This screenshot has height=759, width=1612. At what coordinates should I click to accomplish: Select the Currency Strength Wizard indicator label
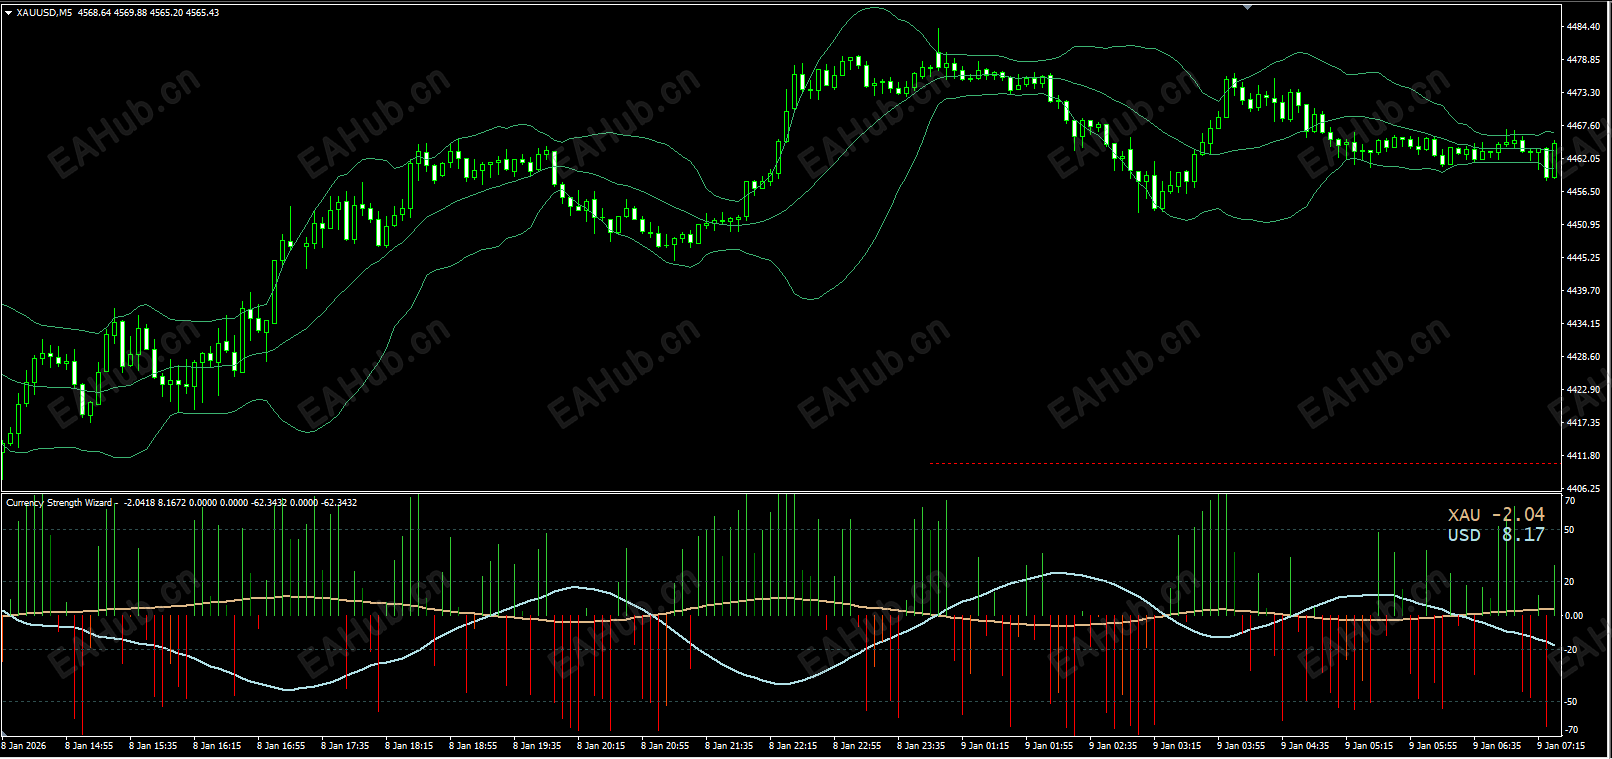point(60,503)
